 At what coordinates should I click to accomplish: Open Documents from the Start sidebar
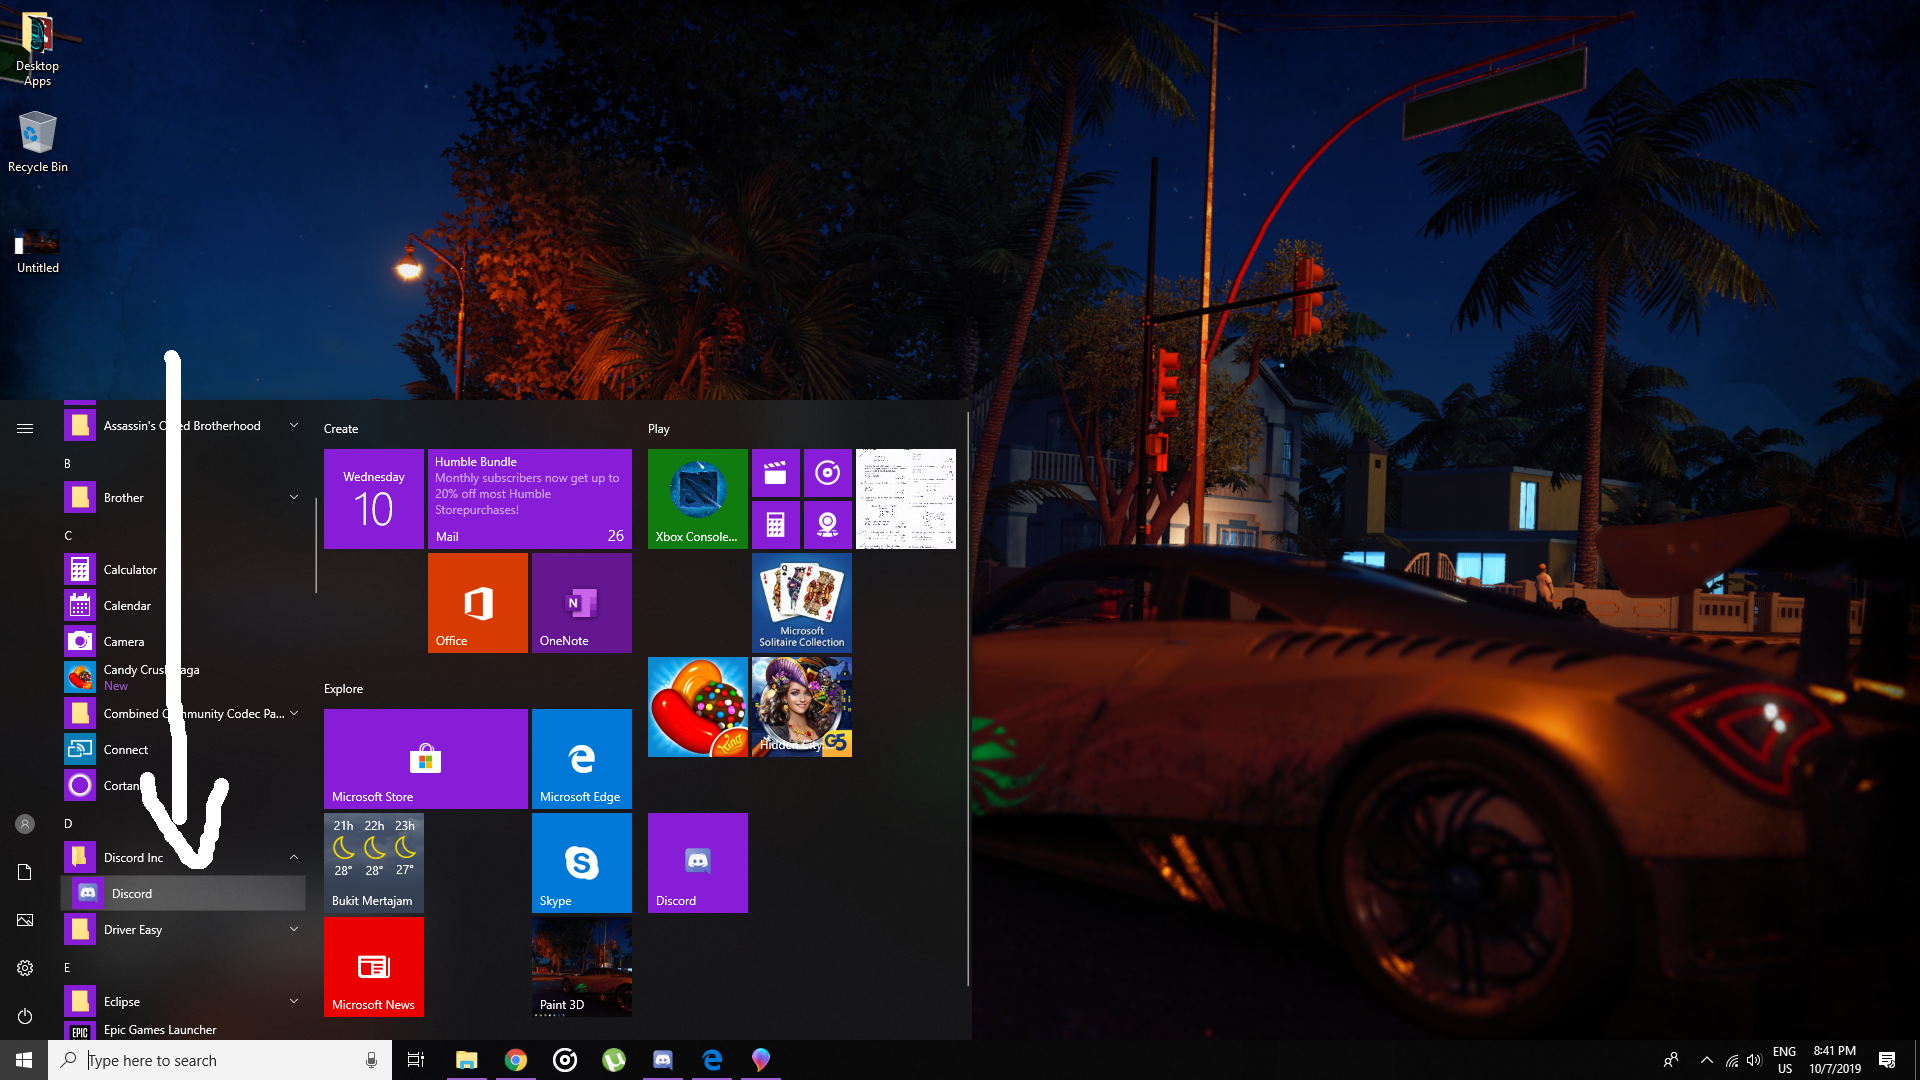pos(25,872)
